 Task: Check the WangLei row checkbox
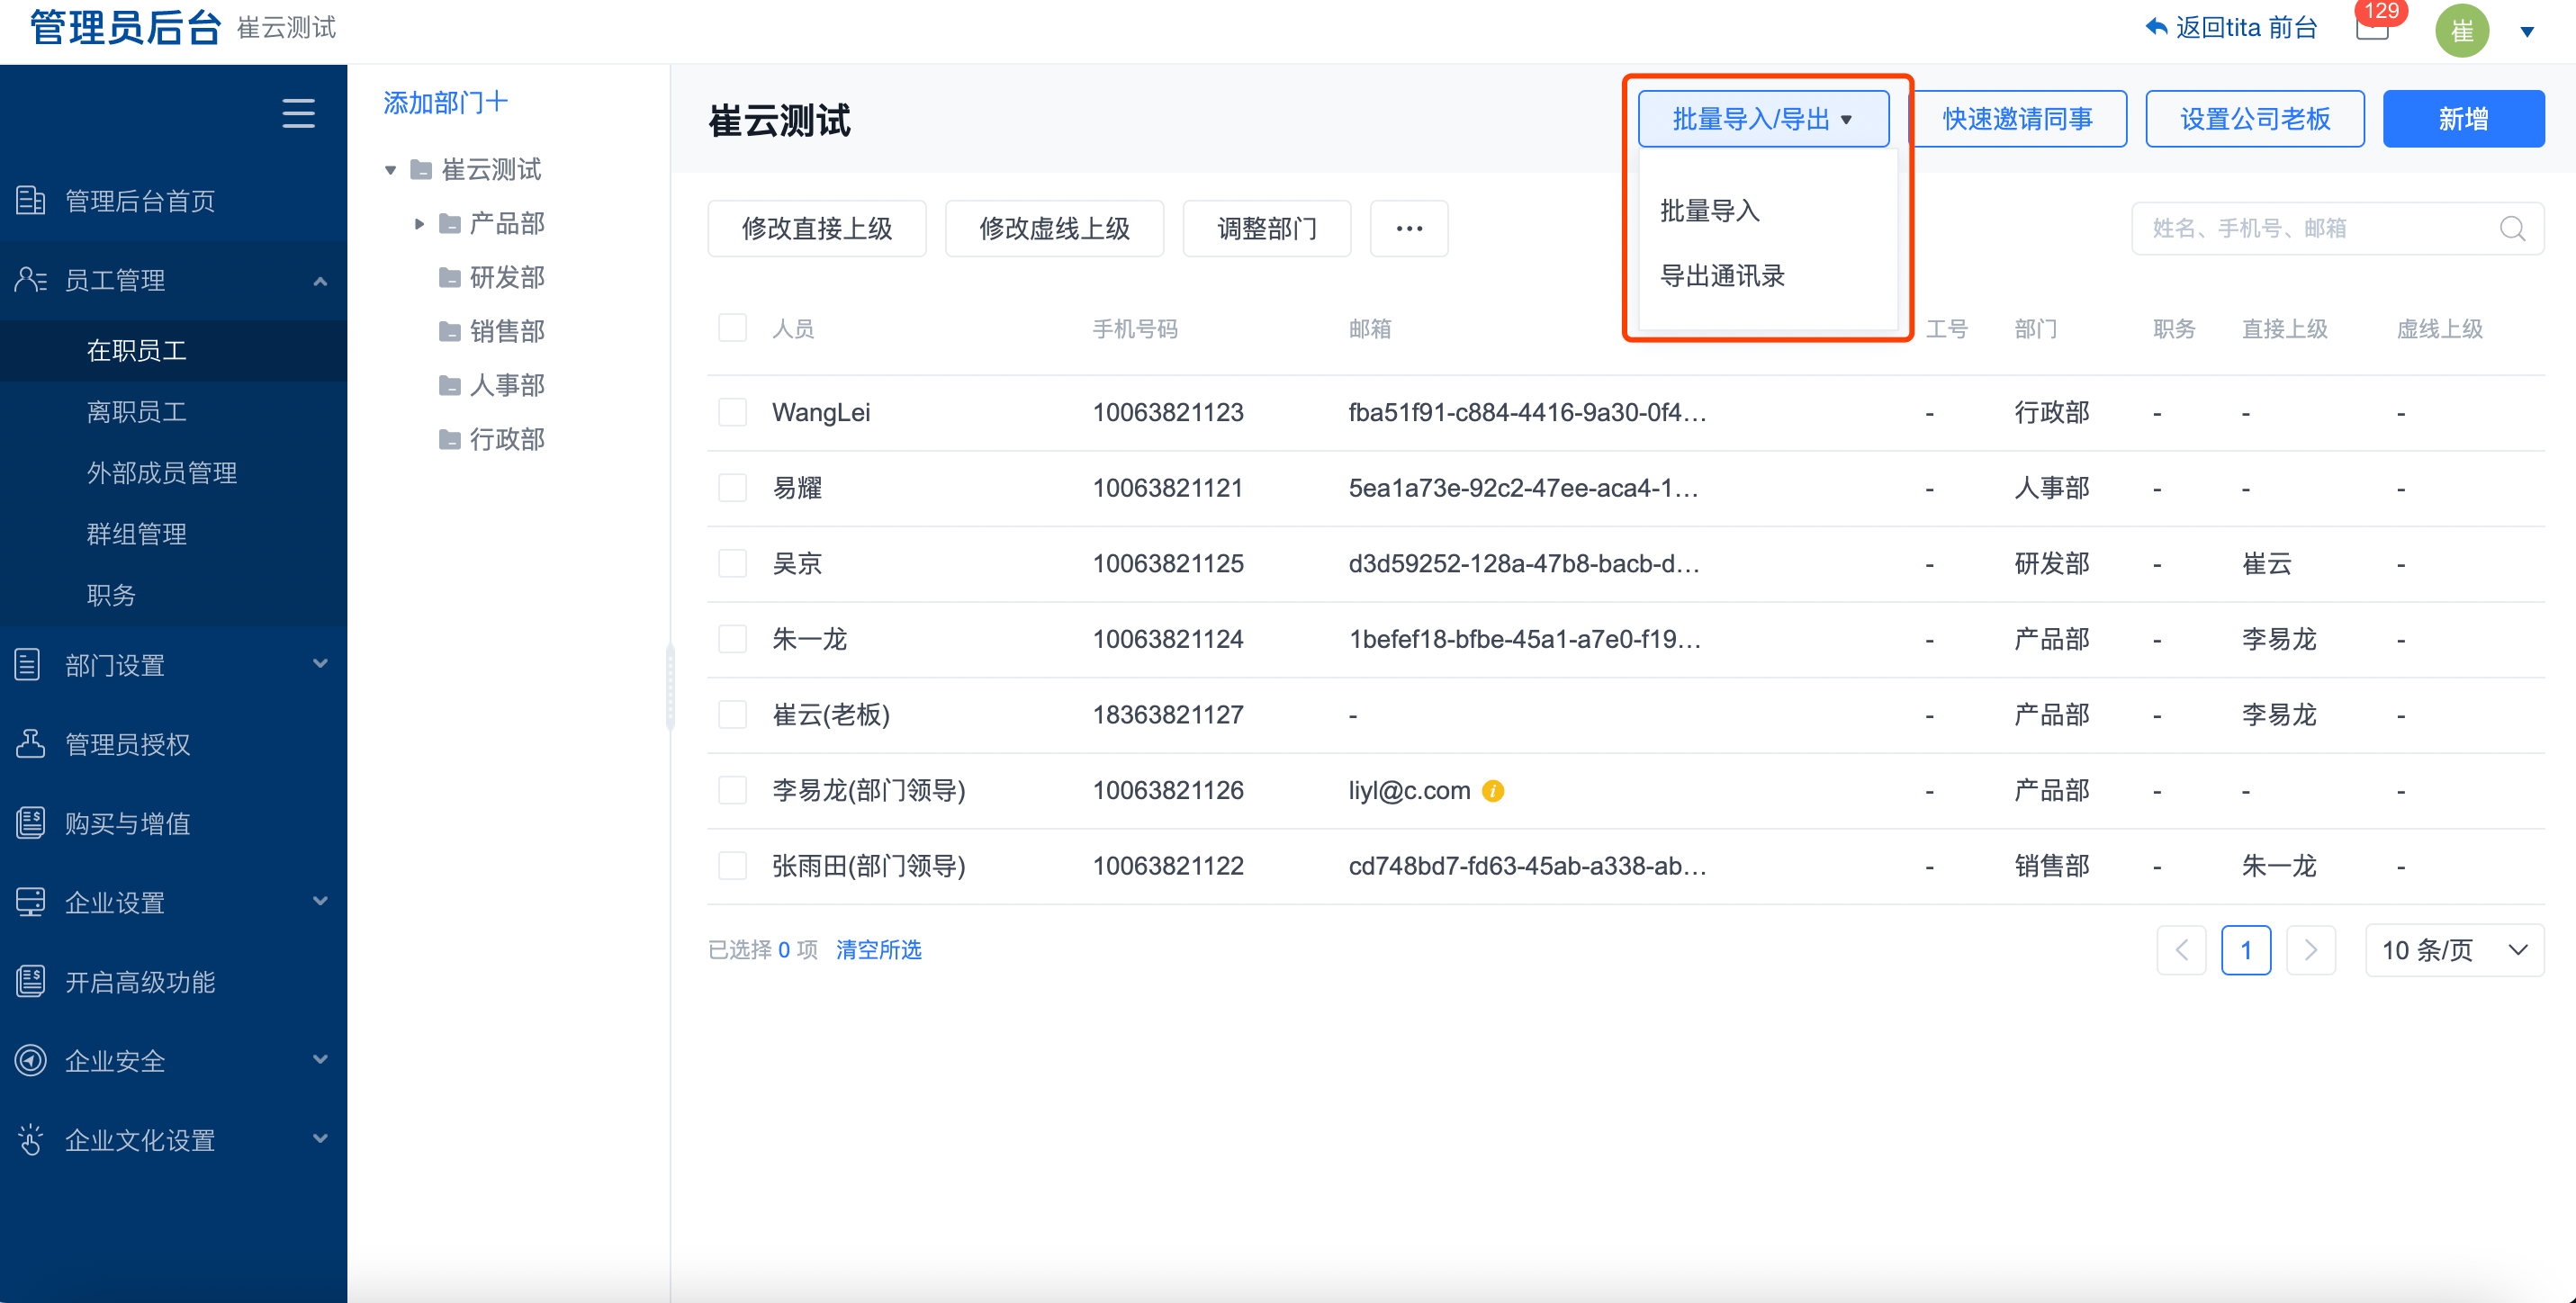point(732,412)
